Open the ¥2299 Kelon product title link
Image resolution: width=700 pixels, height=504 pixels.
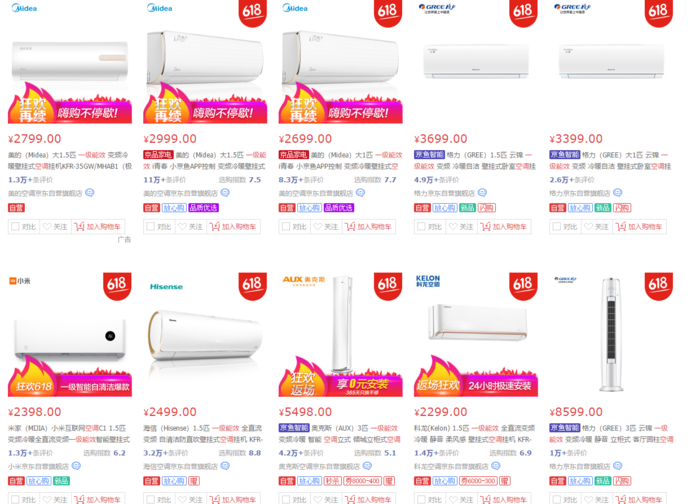[x=475, y=433]
